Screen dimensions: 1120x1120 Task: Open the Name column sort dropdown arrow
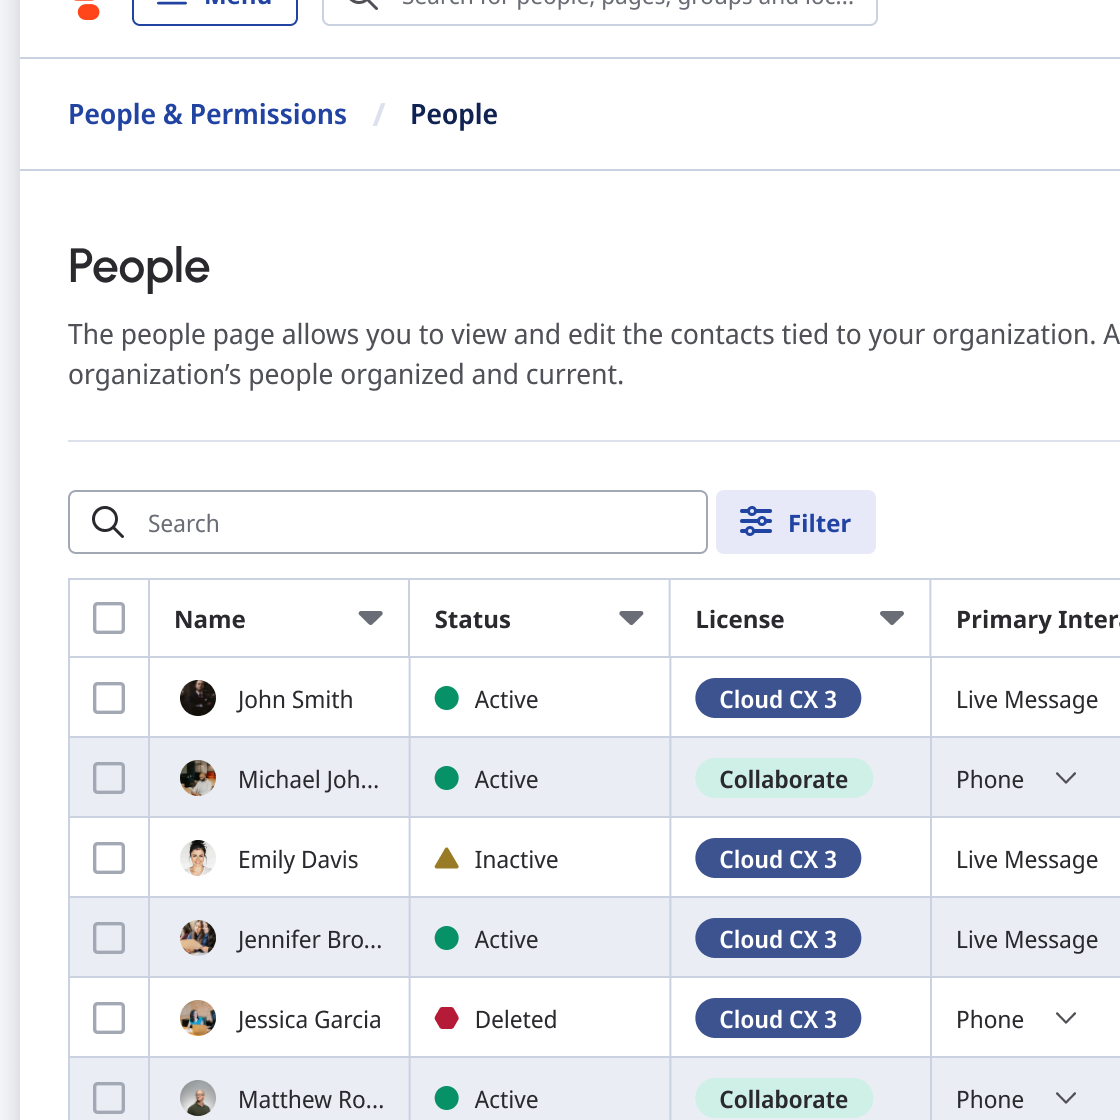[x=371, y=619]
